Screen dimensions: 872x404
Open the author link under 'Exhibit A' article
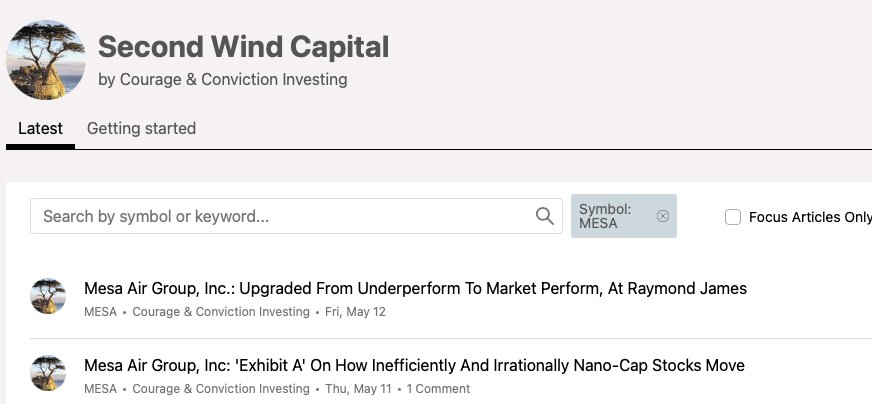tap(221, 389)
